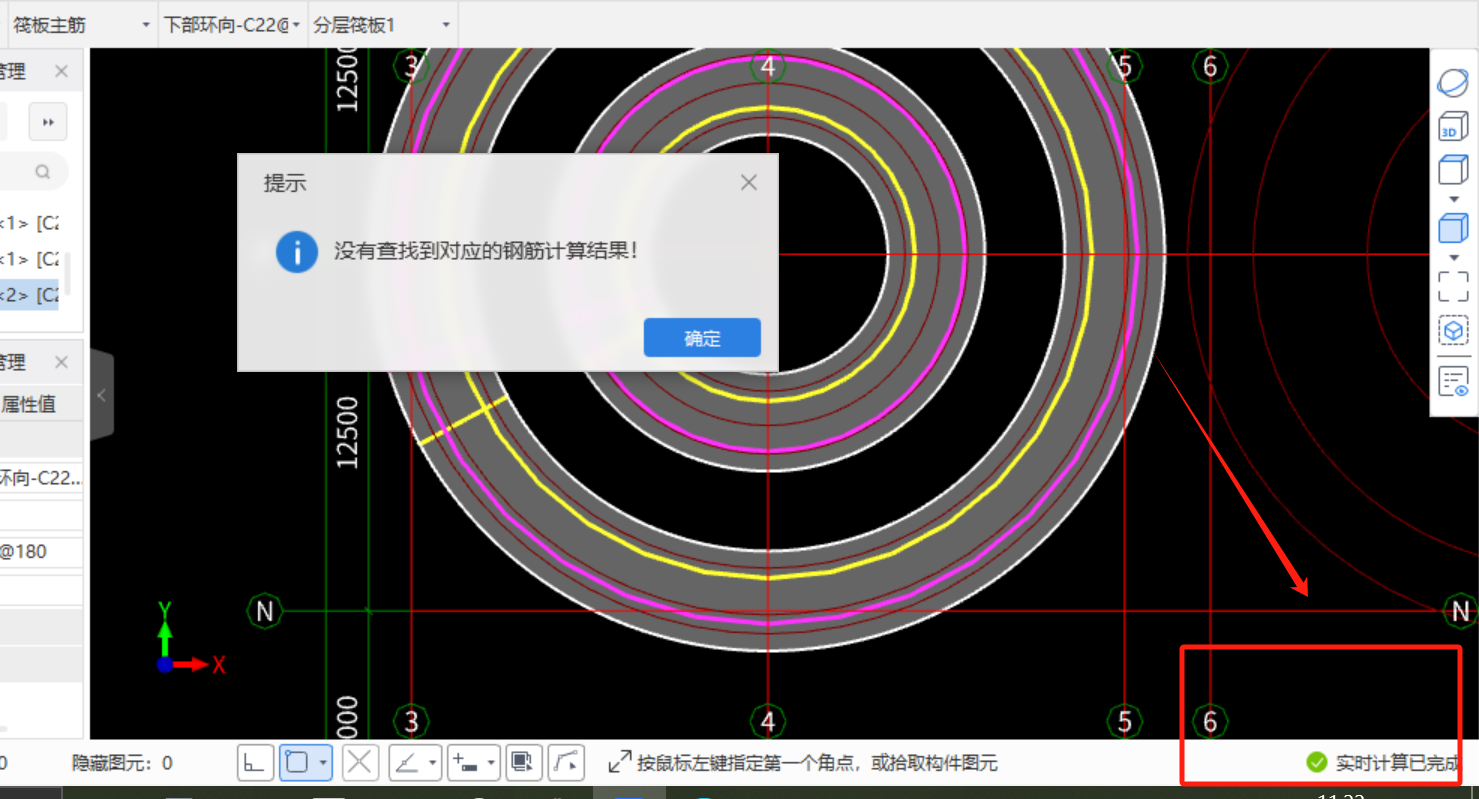
Task: Click the full-screen extents frame icon
Action: pyautogui.click(x=1453, y=286)
